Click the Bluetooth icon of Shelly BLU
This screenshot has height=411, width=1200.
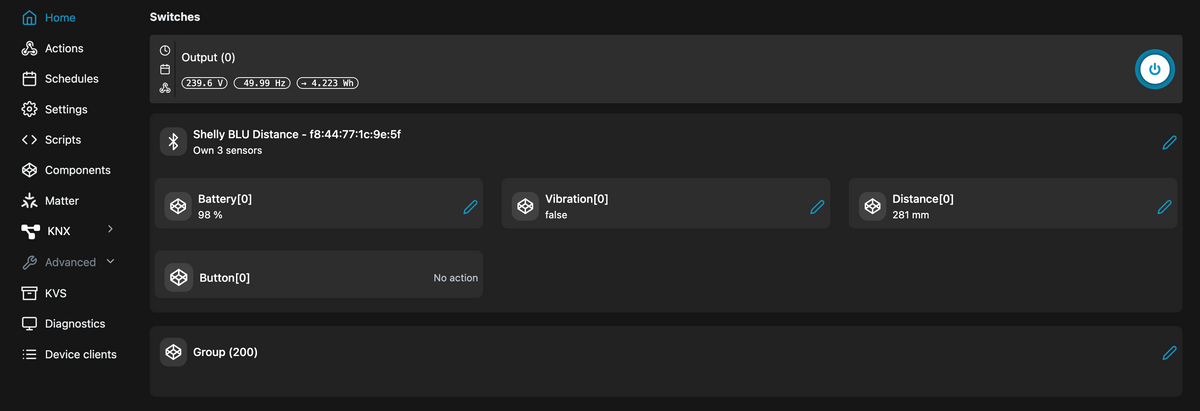pyautogui.click(x=173, y=142)
